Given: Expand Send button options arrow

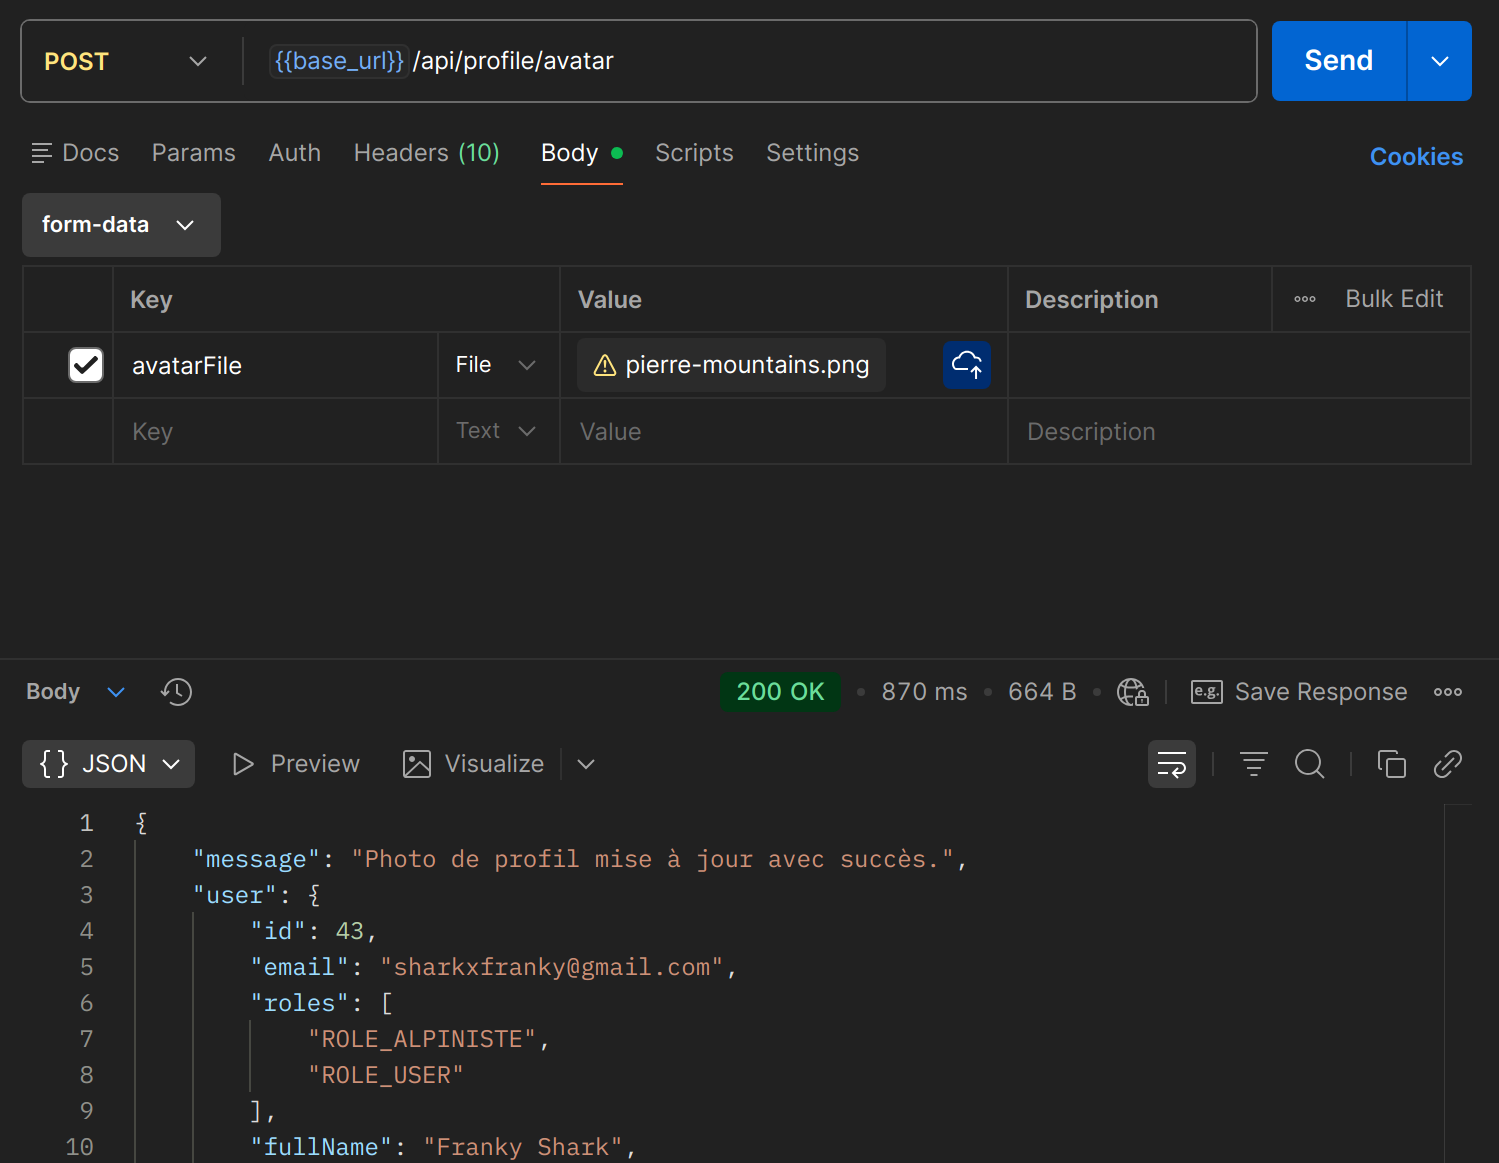Looking at the screenshot, I should click(x=1439, y=61).
